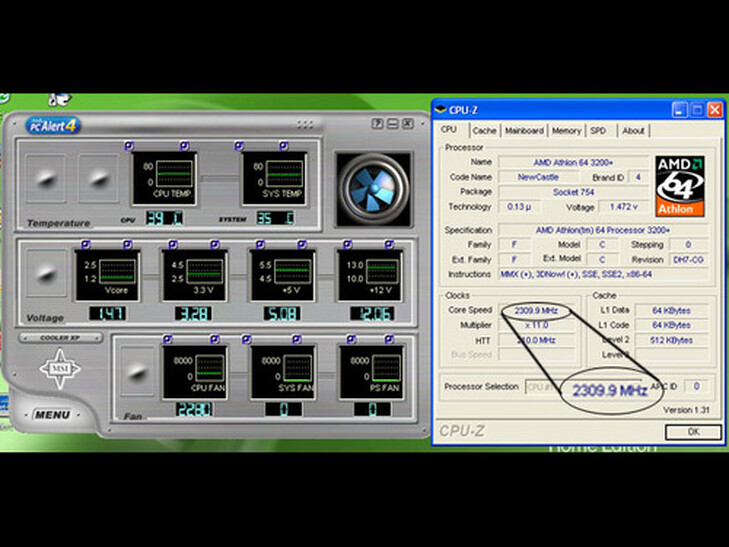Screen dimensions: 729x547
Task: Minimize the PC Alert 4 panel
Action: [392, 124]
